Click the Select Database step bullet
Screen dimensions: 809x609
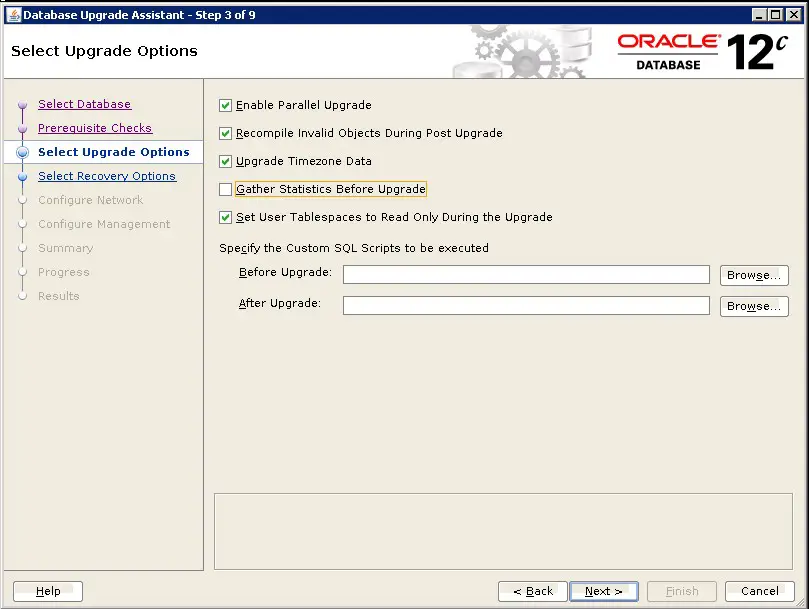point(22,105)
